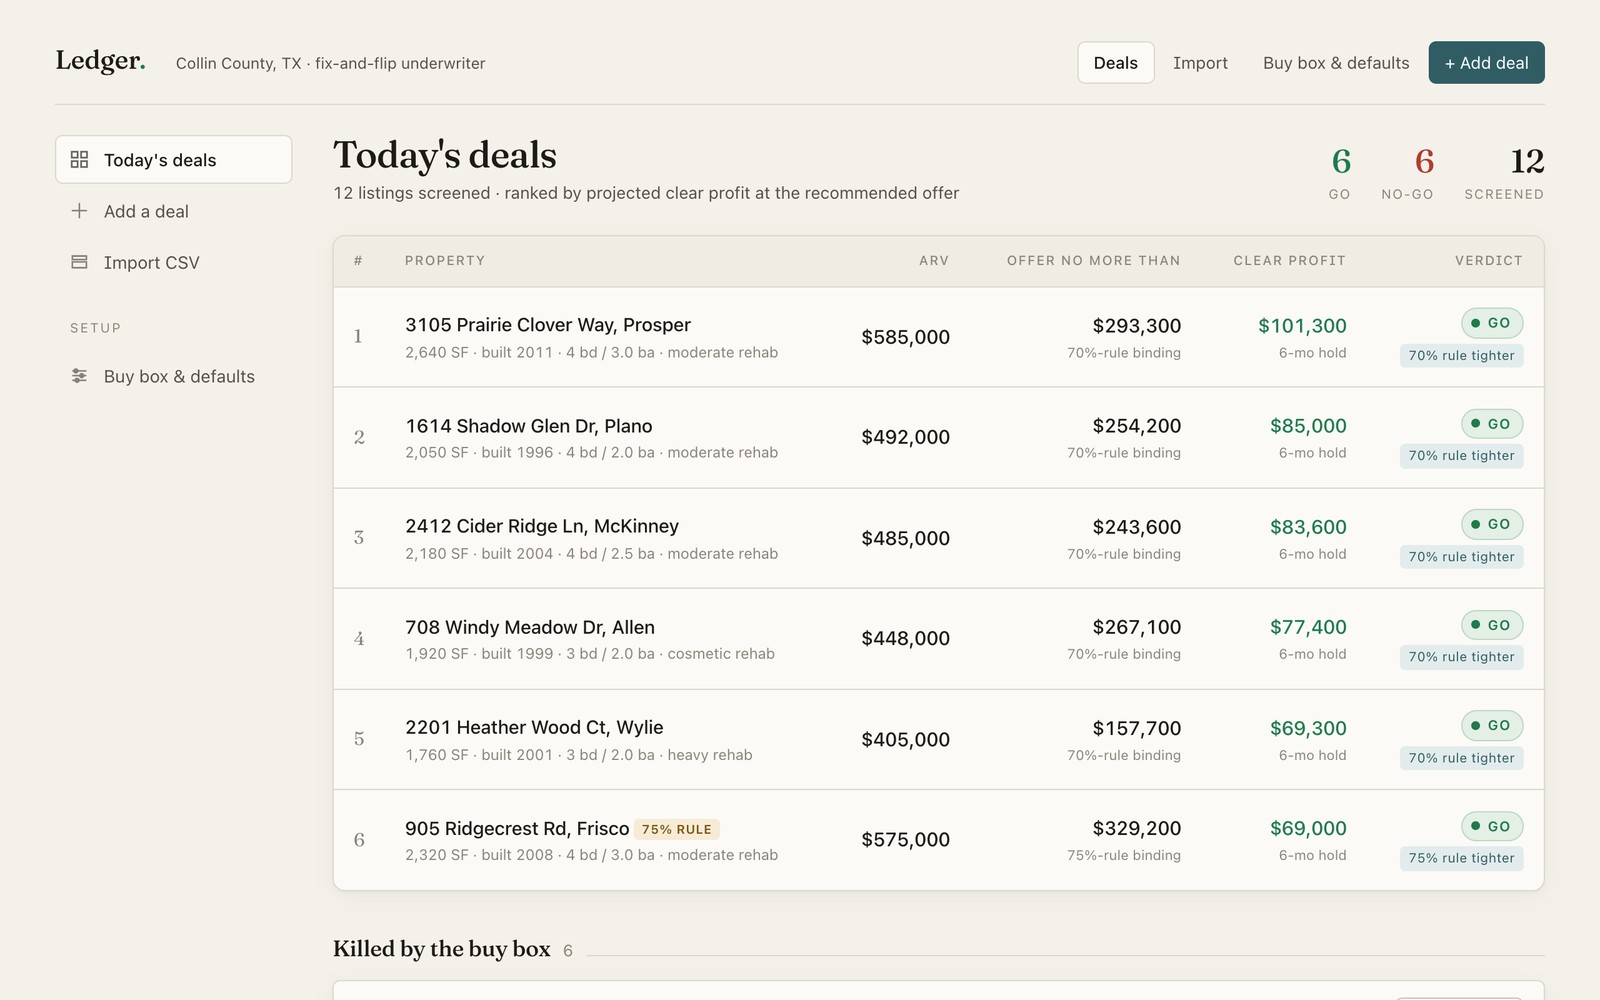Click the Clear Profit column header
The width and height of the screenshot is (1600, 1000).
pyautogui.click(x=1289, y=261)
